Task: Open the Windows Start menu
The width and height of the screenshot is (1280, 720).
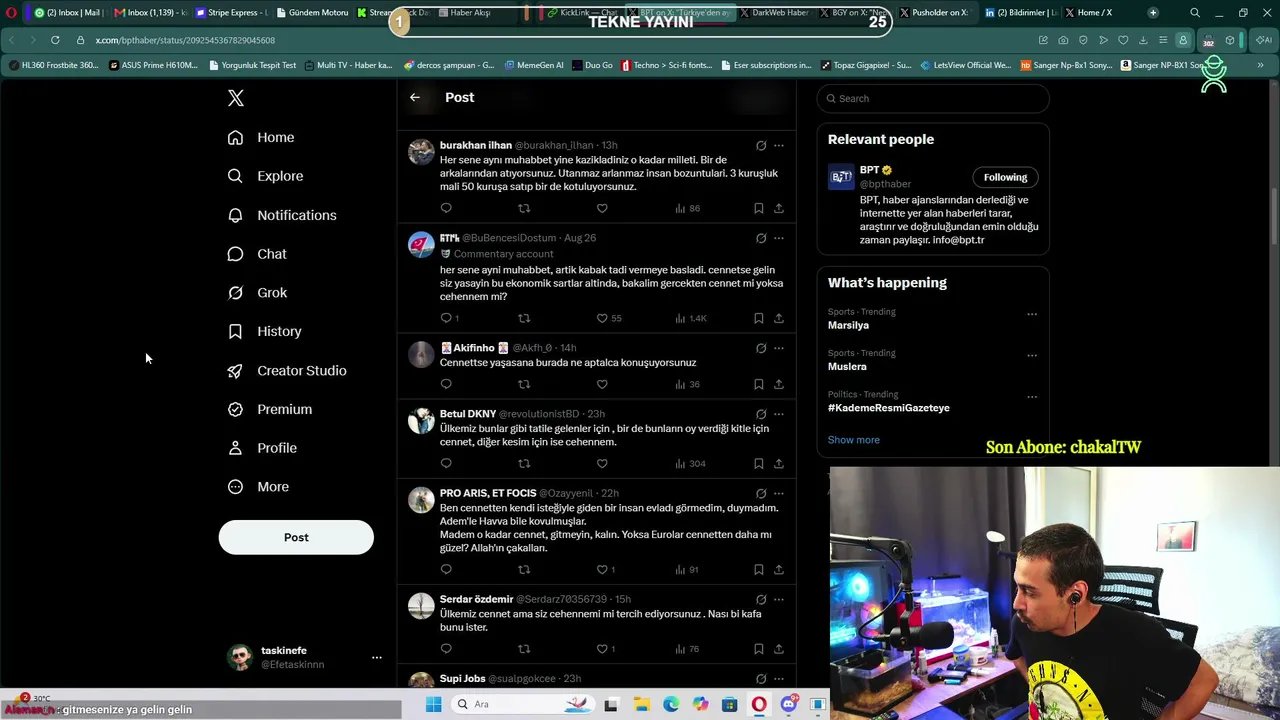Action: point(433,704)
